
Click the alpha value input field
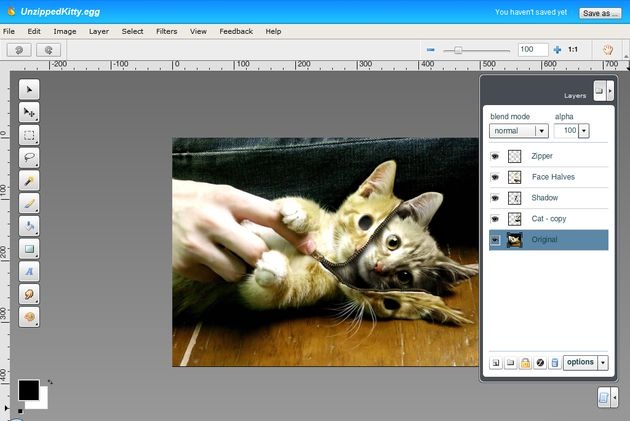567,131
